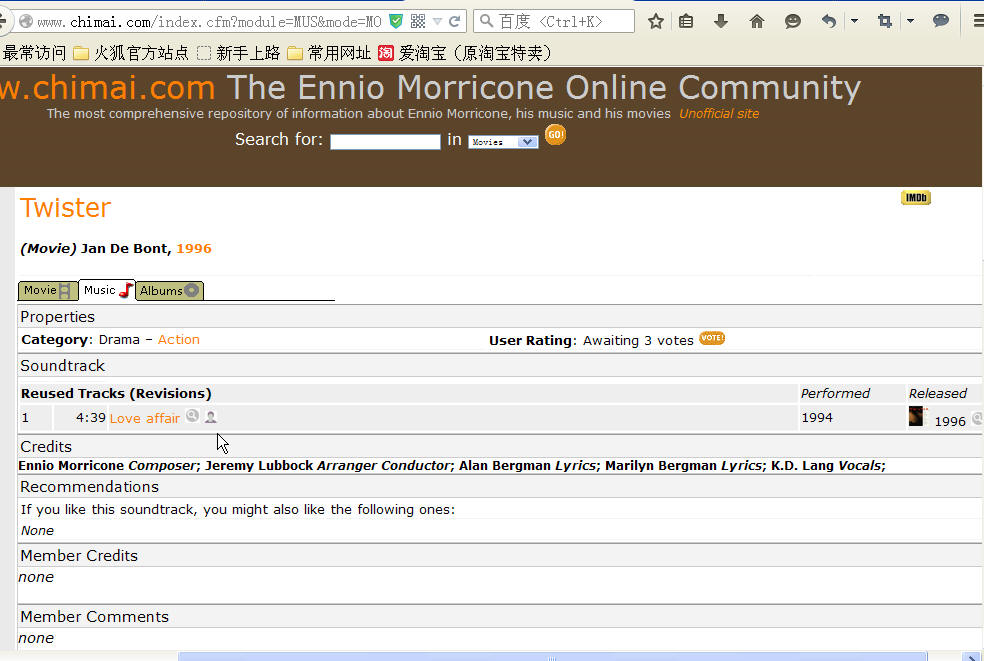Click the globe site identity icon
This screenshot has height=661, width=984.
pyautogui.click(x=26, y=22)
